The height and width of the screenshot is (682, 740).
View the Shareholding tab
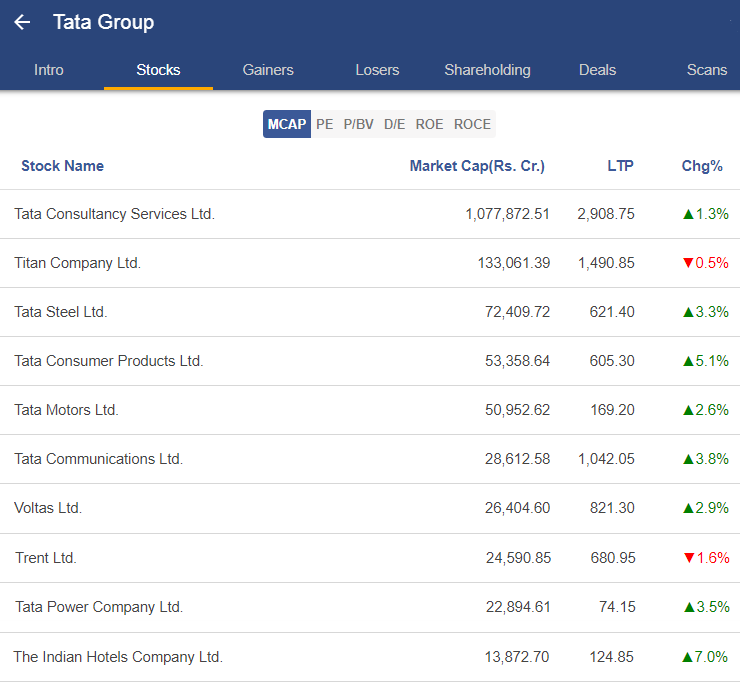(x=487, y=70)
